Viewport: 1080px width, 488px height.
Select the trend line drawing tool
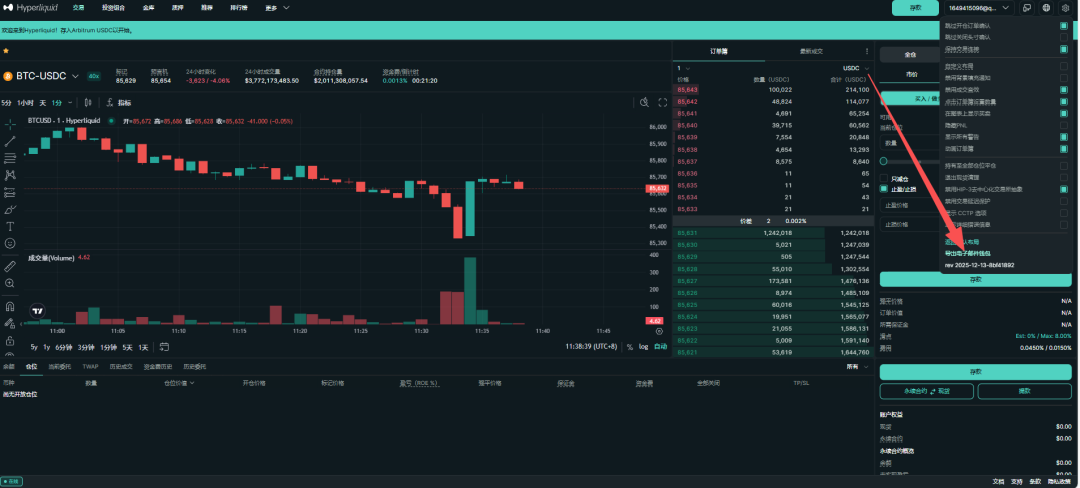click(x=10, y=141)
